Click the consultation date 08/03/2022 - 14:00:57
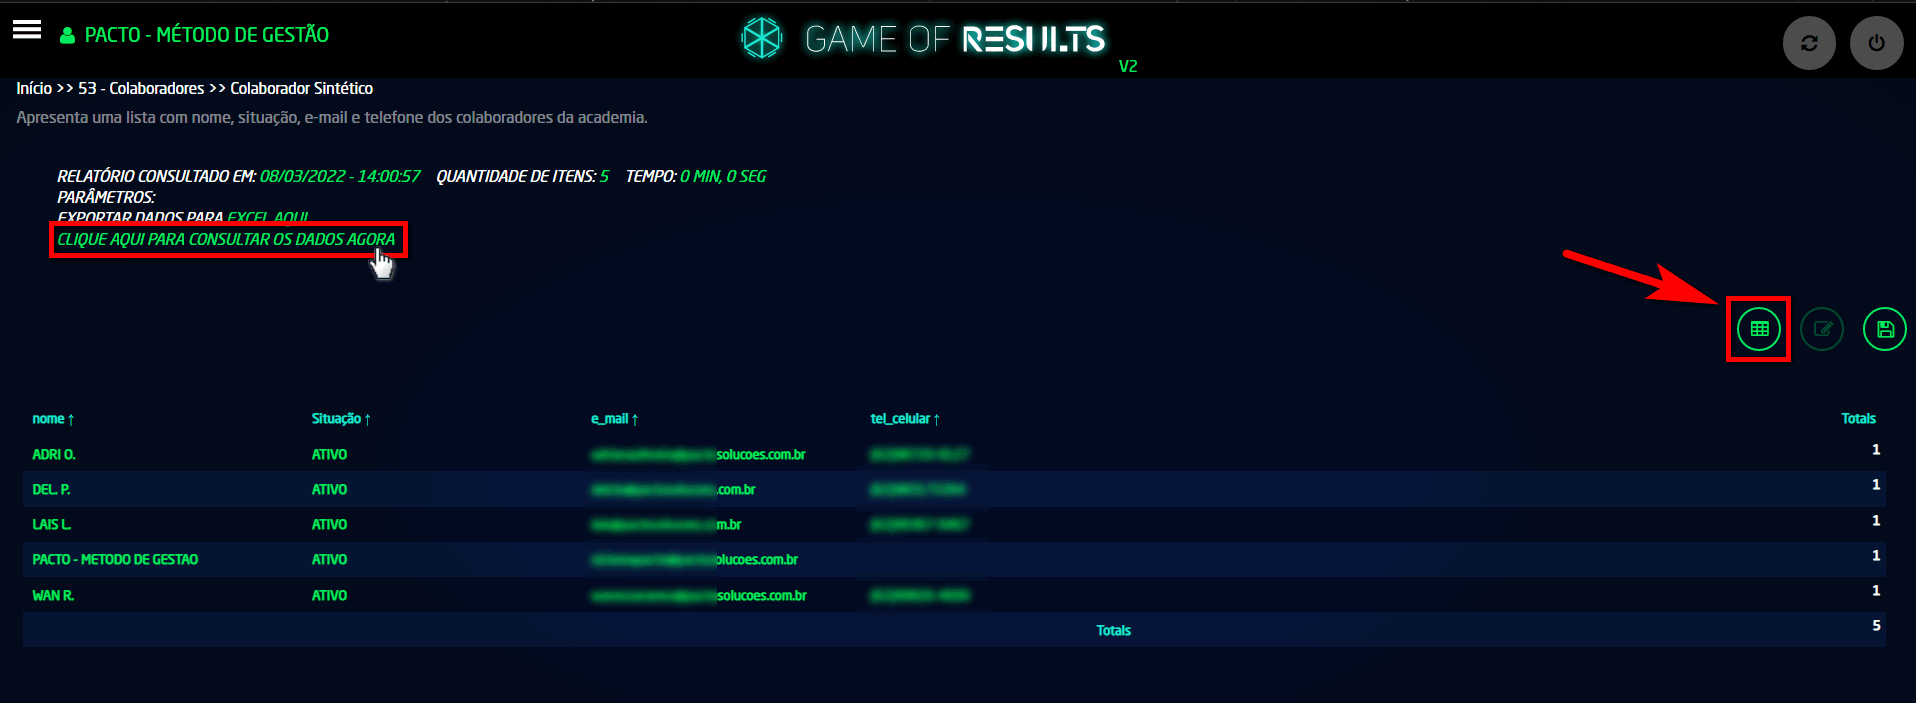Image resolution: width=1916 pixels, height=703 pixels. tap(340, 176)
